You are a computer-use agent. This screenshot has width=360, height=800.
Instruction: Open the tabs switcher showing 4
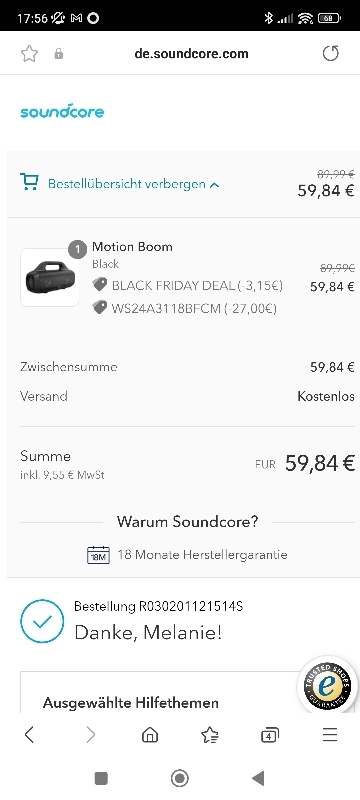[x=270, y=735]
